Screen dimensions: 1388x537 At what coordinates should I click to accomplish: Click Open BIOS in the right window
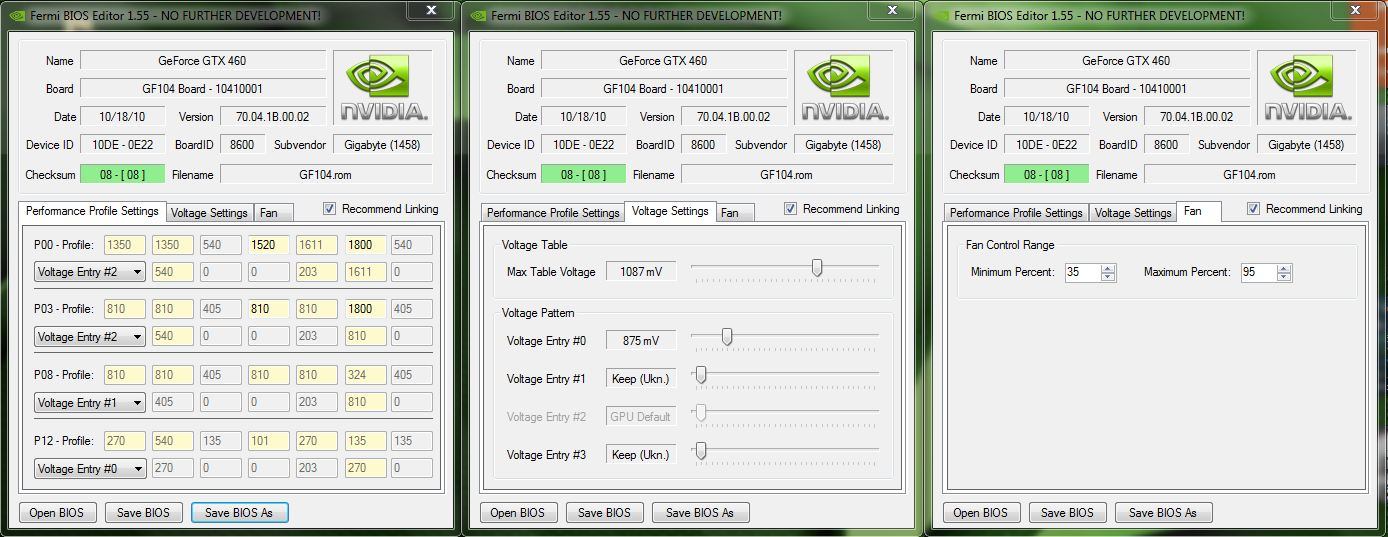coord(981,513)
